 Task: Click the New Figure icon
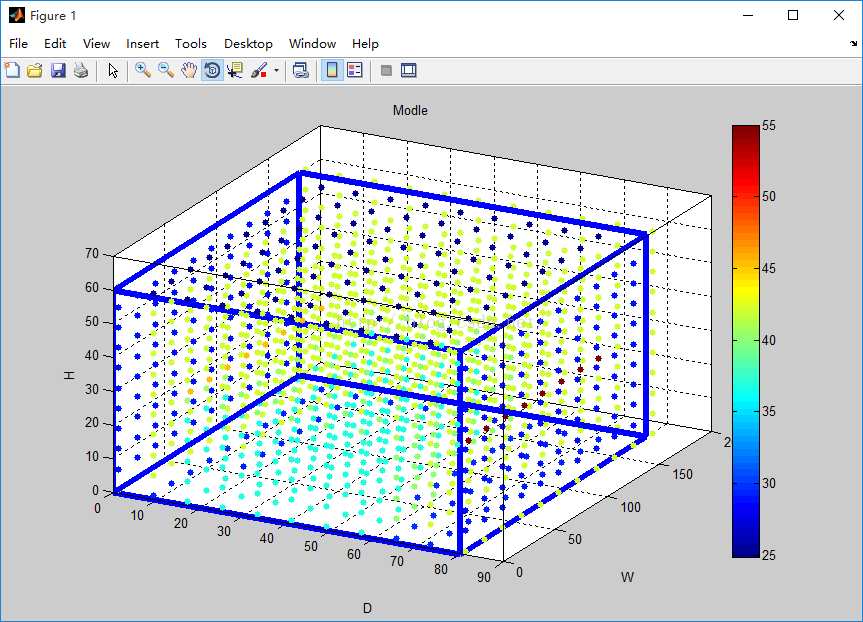pyautogui.click(x=12, y=70)
